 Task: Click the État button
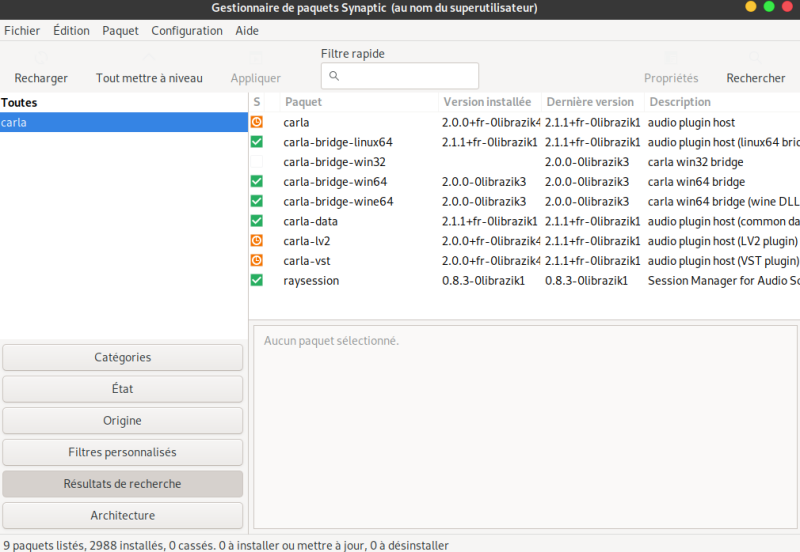[x=122, y=389]
